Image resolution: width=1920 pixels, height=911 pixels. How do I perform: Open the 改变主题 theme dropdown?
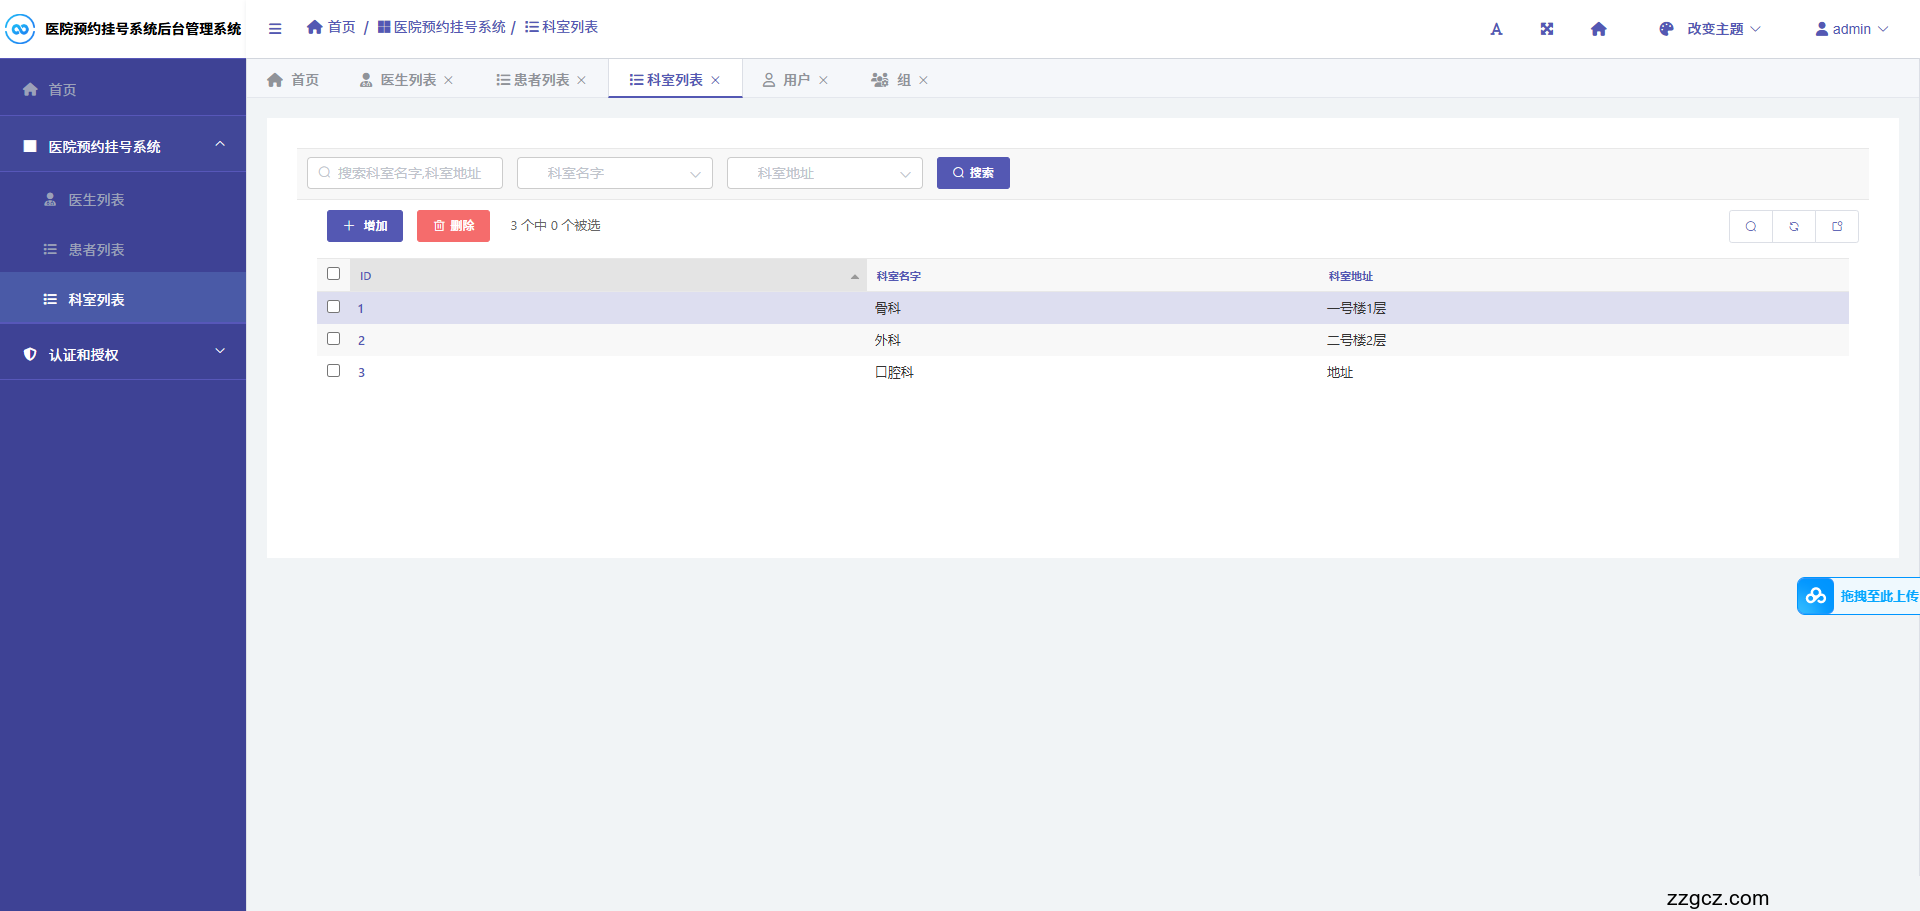pyautogui.click(x=1710, y=29)
